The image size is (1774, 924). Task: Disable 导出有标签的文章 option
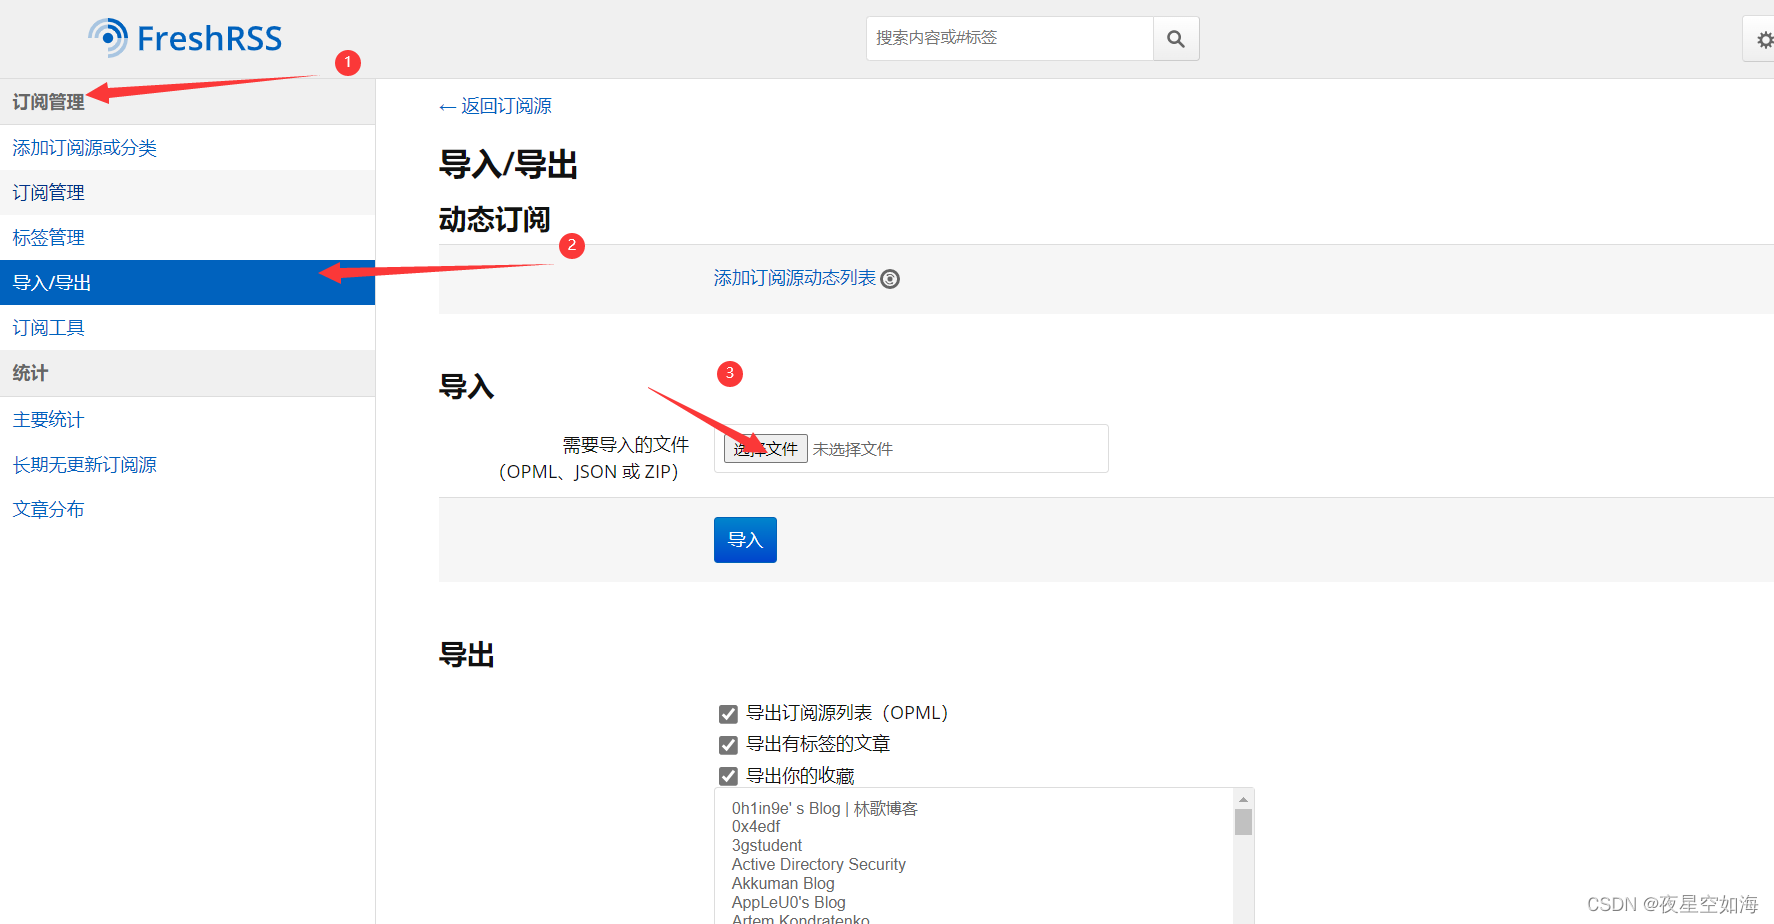tap(728, 744)
